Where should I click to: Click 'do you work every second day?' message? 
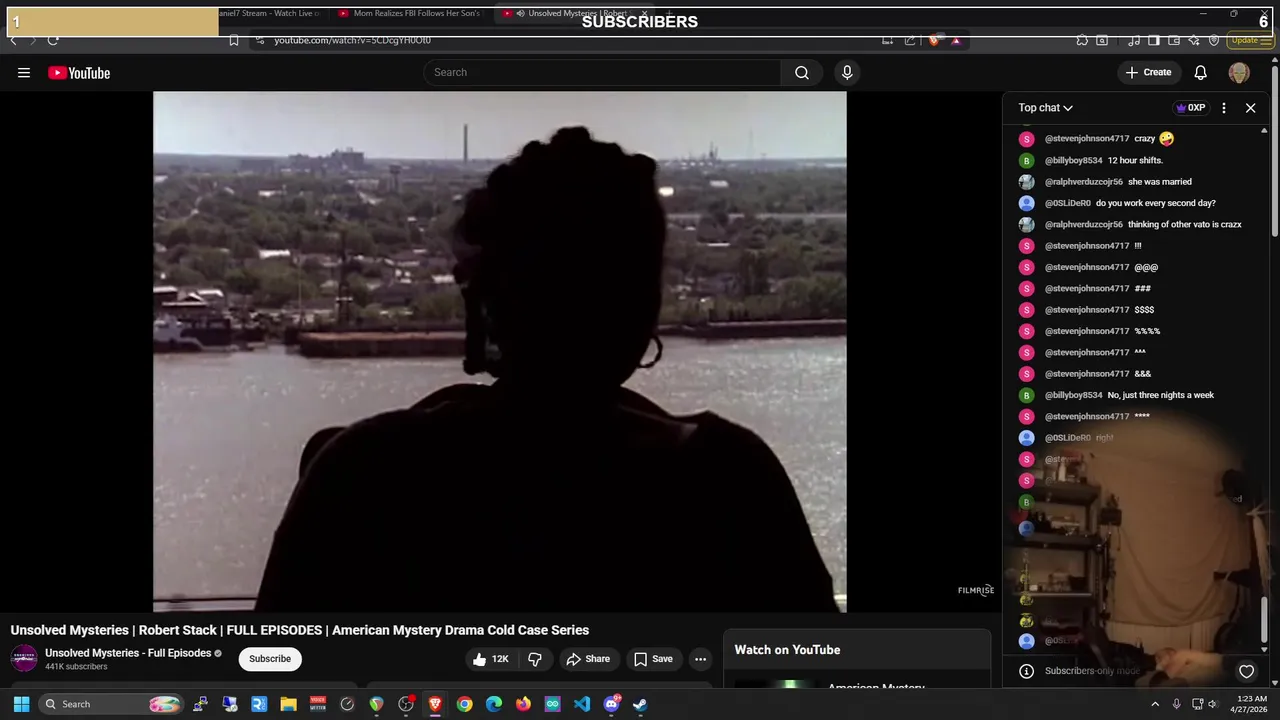tap(1156, 203)
